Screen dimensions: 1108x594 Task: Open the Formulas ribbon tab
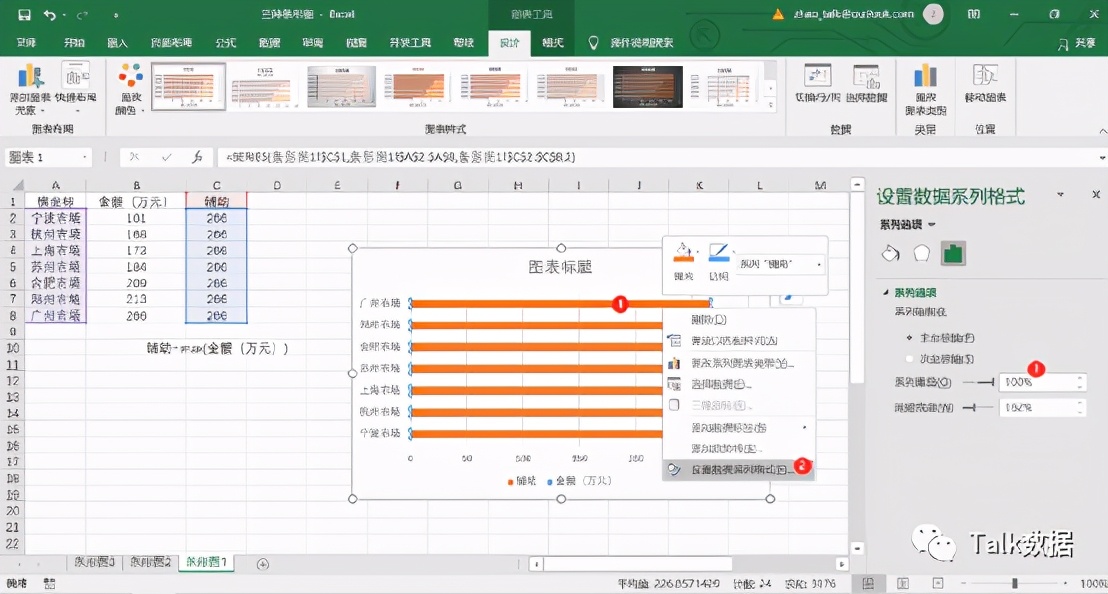tap(225, 43)
